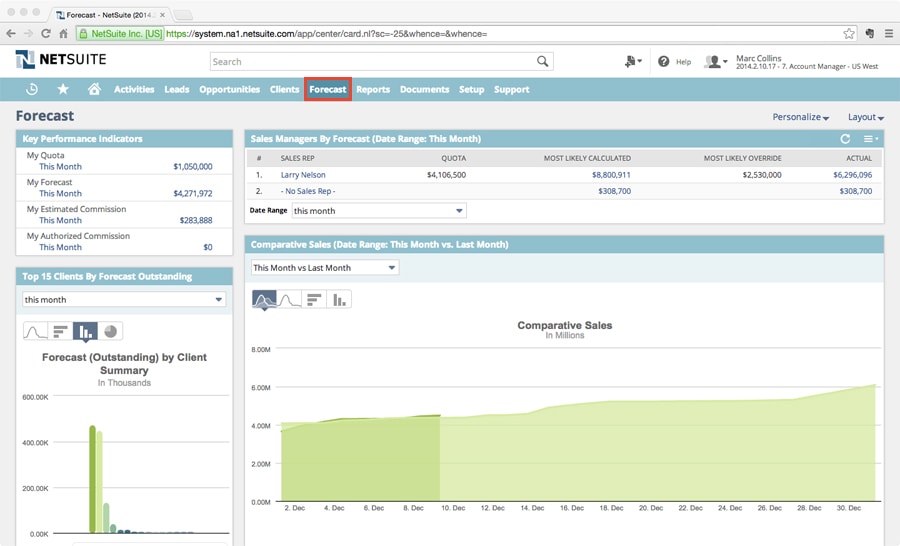This screenshot has height=546, width=900.
Task: Select line chart view in Comparative Sales
Action: pyautogui.click(x=289, y=299)
